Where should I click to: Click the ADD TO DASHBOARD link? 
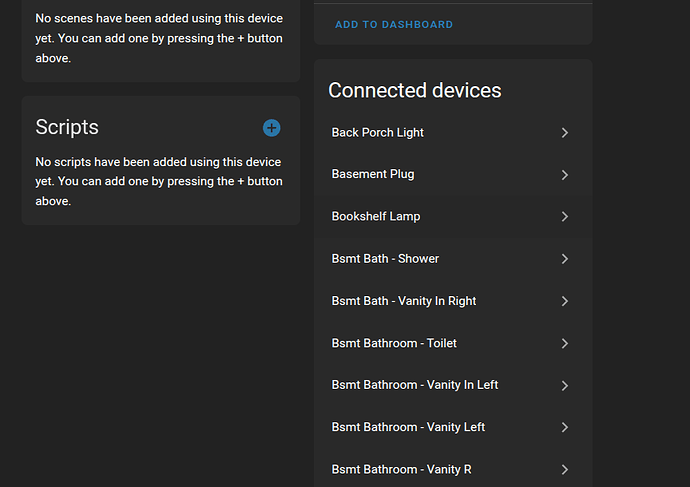(394, 25)
